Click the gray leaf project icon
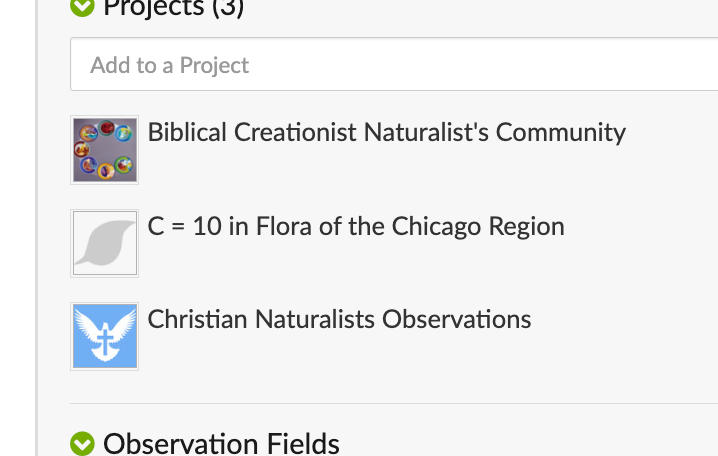 105,243
